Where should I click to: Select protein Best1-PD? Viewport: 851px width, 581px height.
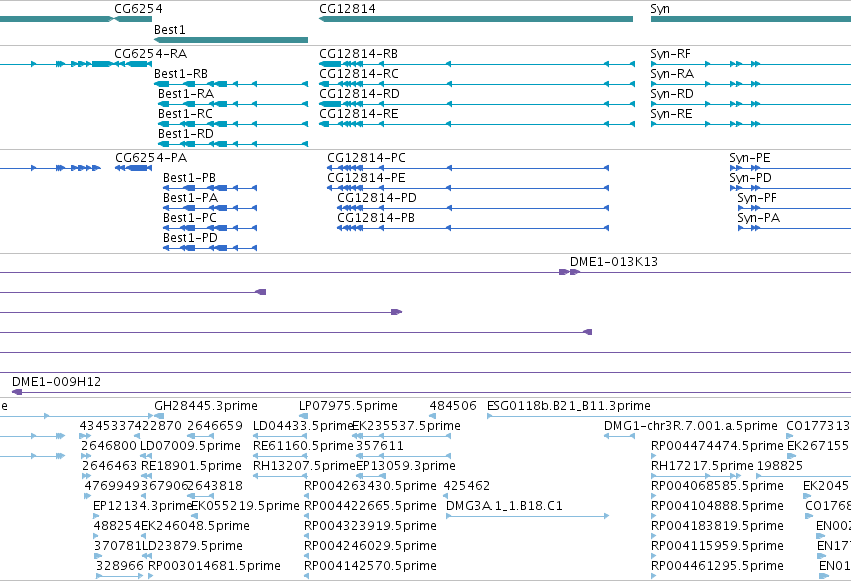click(190, 238)
